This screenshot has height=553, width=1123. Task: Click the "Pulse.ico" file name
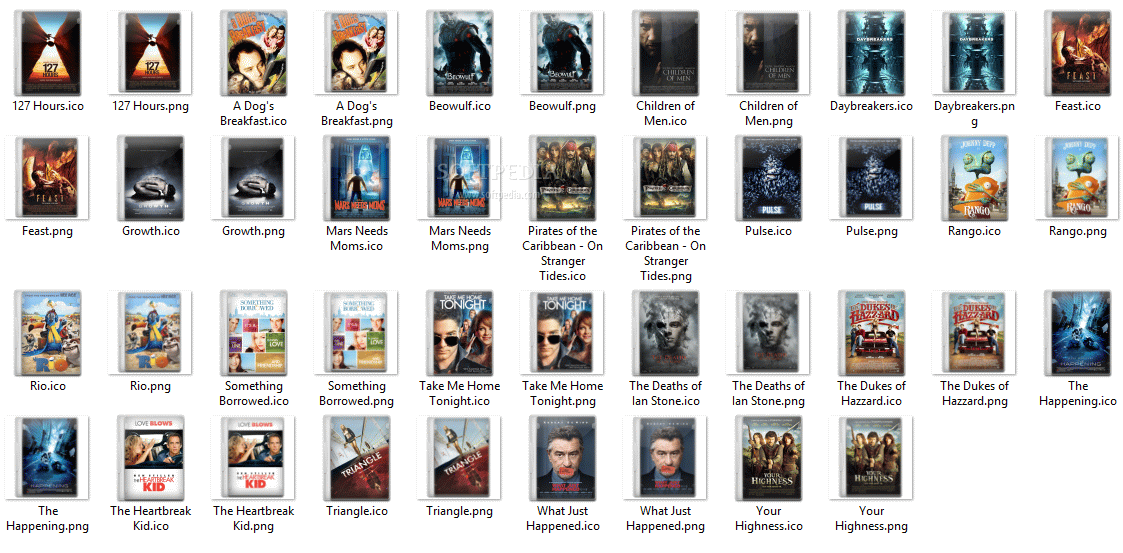768,231
